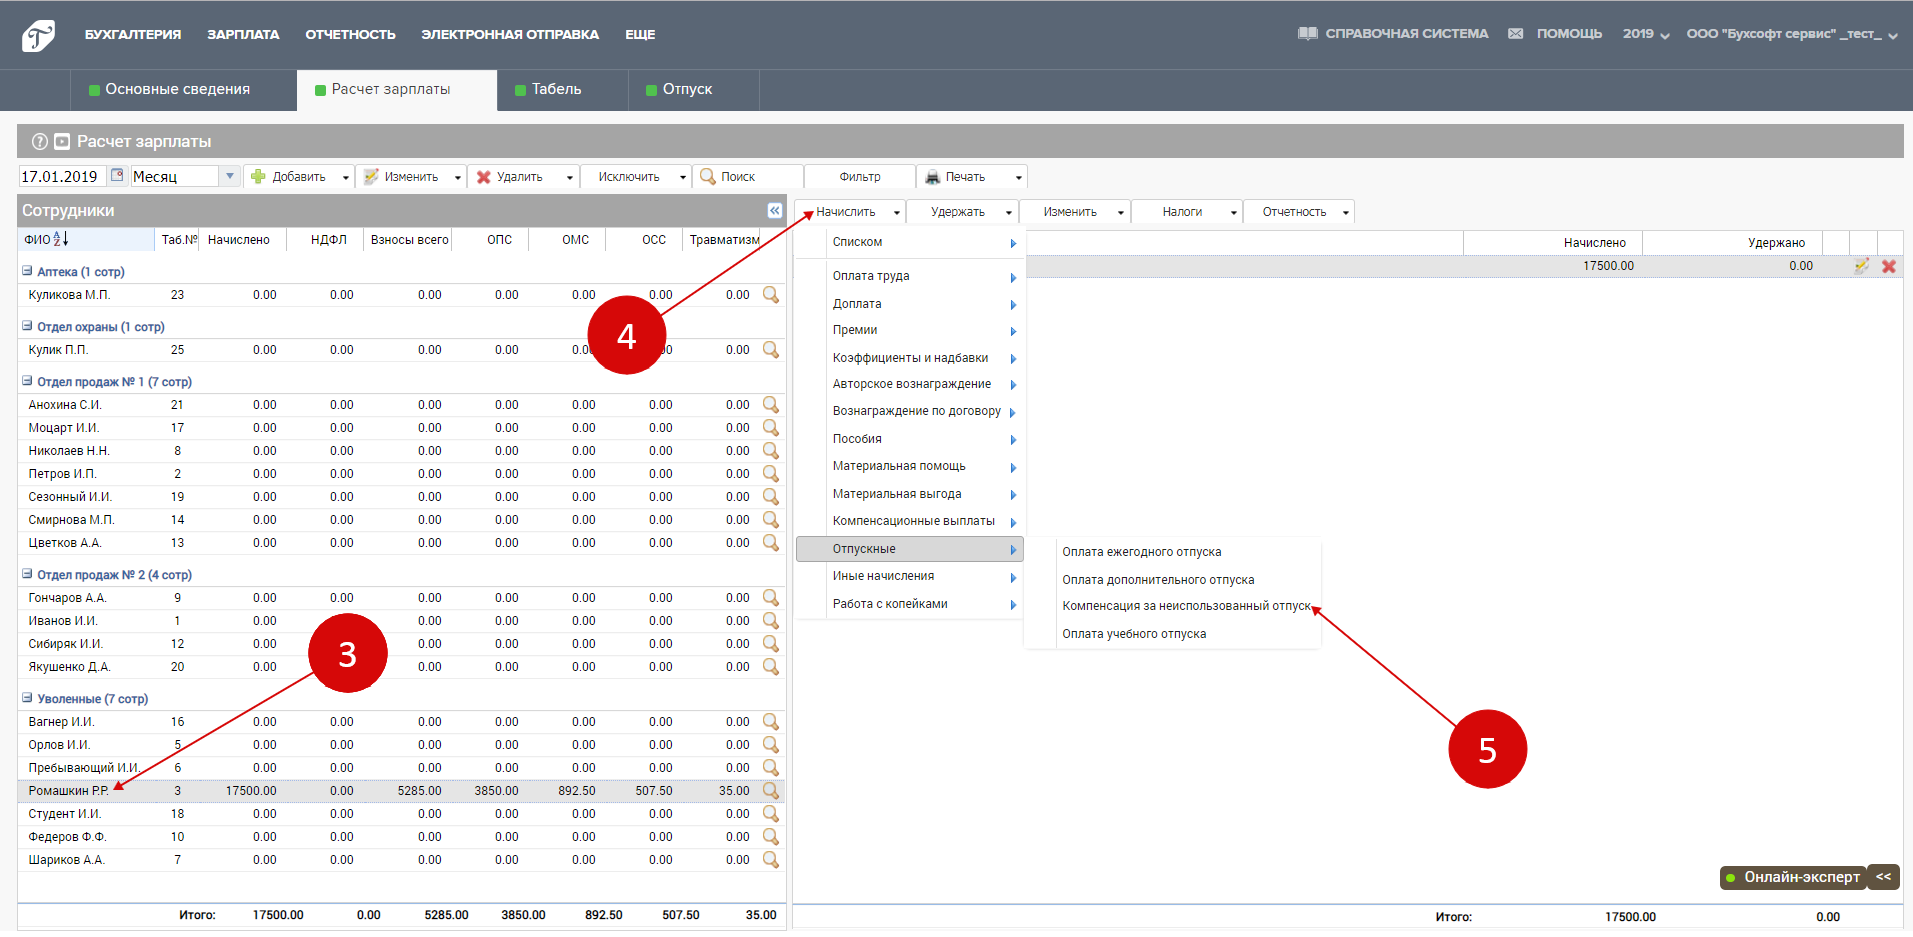Image resolution: width=1913 pixels, height=937 pixels.
Task: Open the 2019 year dropdown
Action: click(1646, 34)
